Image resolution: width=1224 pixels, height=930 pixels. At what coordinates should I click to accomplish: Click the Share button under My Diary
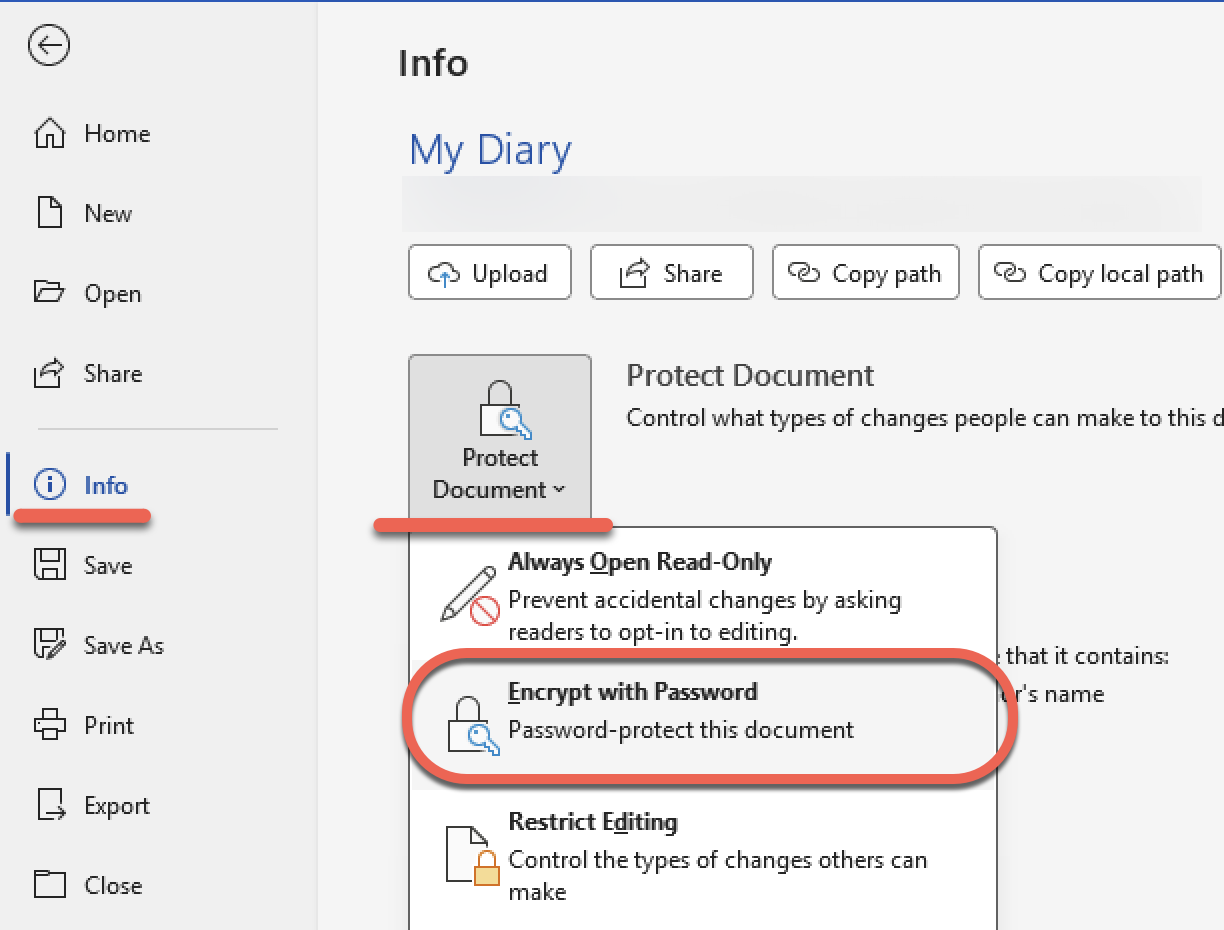click(x=672, y=272)
